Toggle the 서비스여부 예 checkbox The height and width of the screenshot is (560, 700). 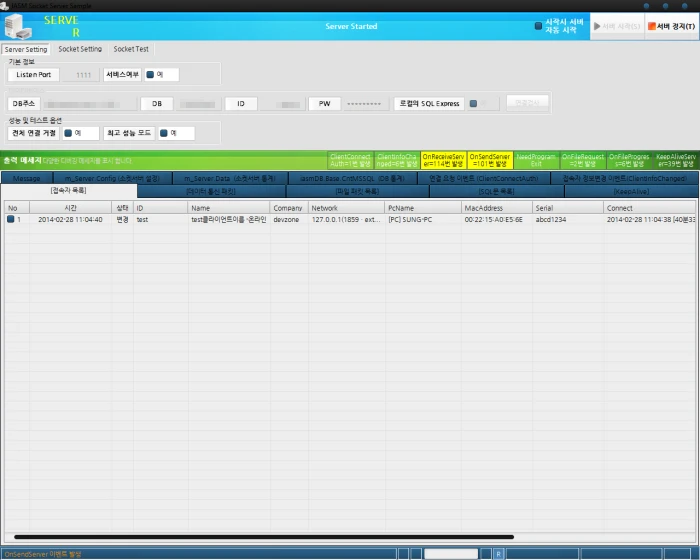click(150, 75)
